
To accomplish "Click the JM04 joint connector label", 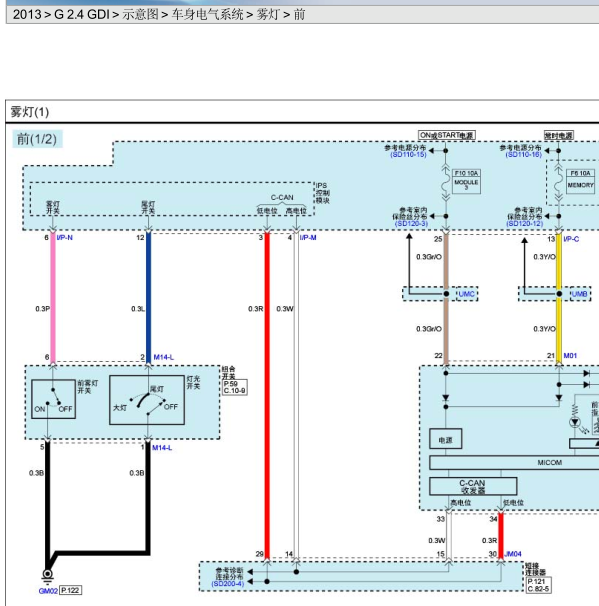I will (513, 554).
